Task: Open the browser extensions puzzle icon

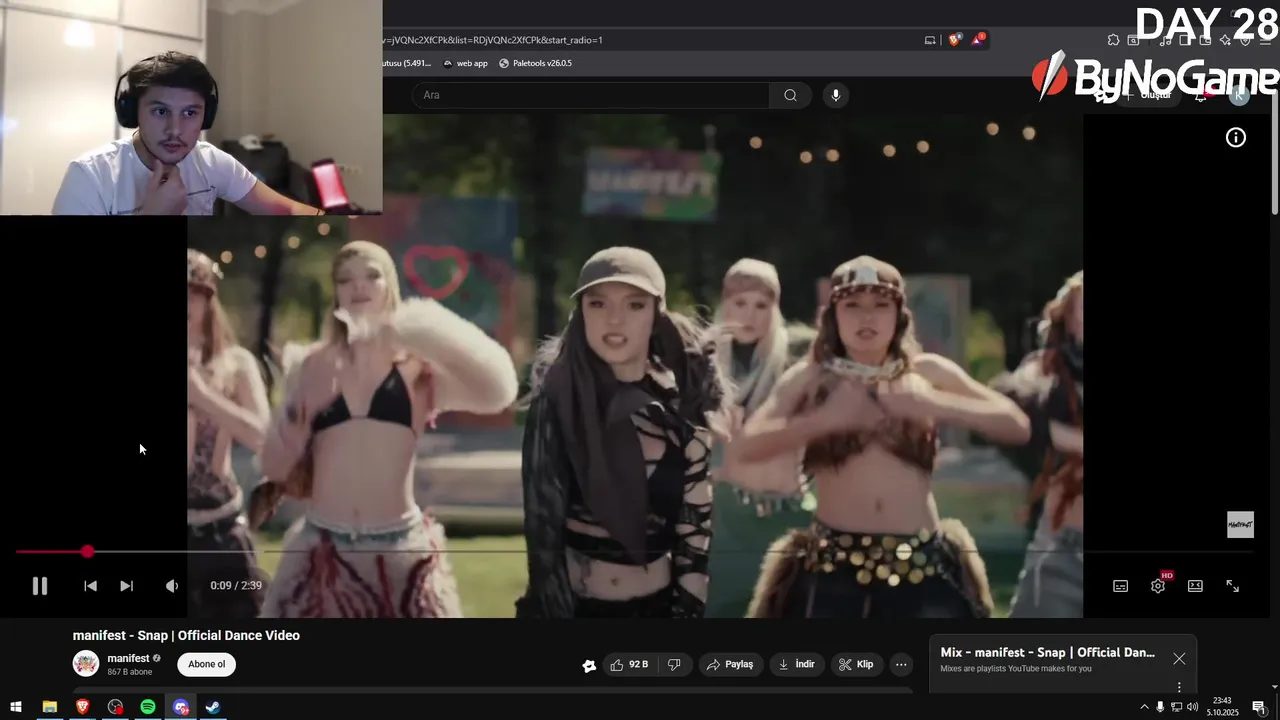Action: [1113, 40]
